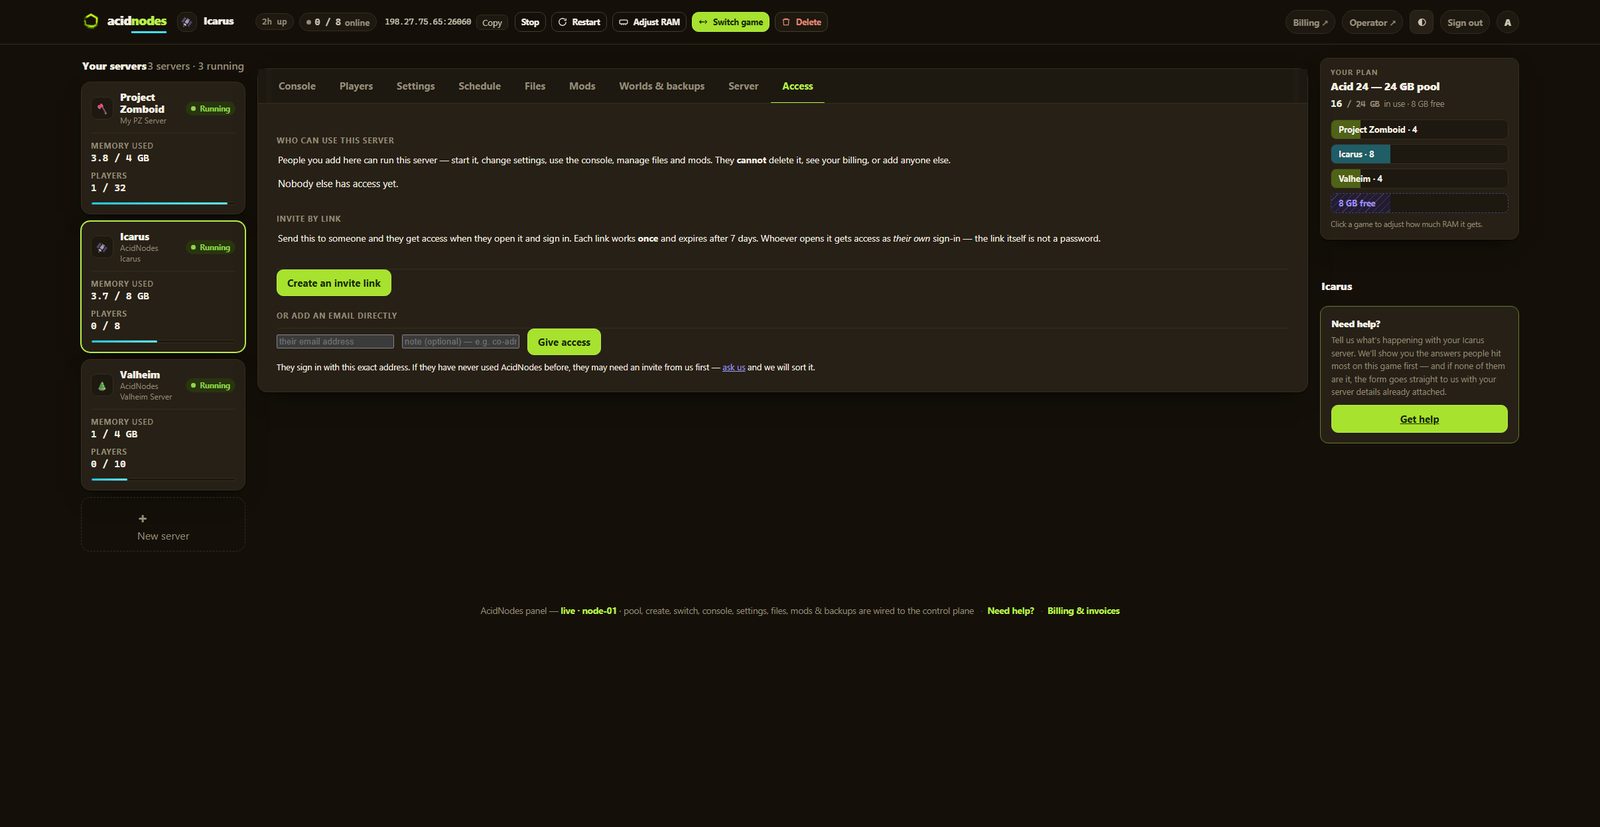This screenshot has width=1600, height=827.
Task: Click the '0 / 10' Valheim players value
Action: coord(108,464)
